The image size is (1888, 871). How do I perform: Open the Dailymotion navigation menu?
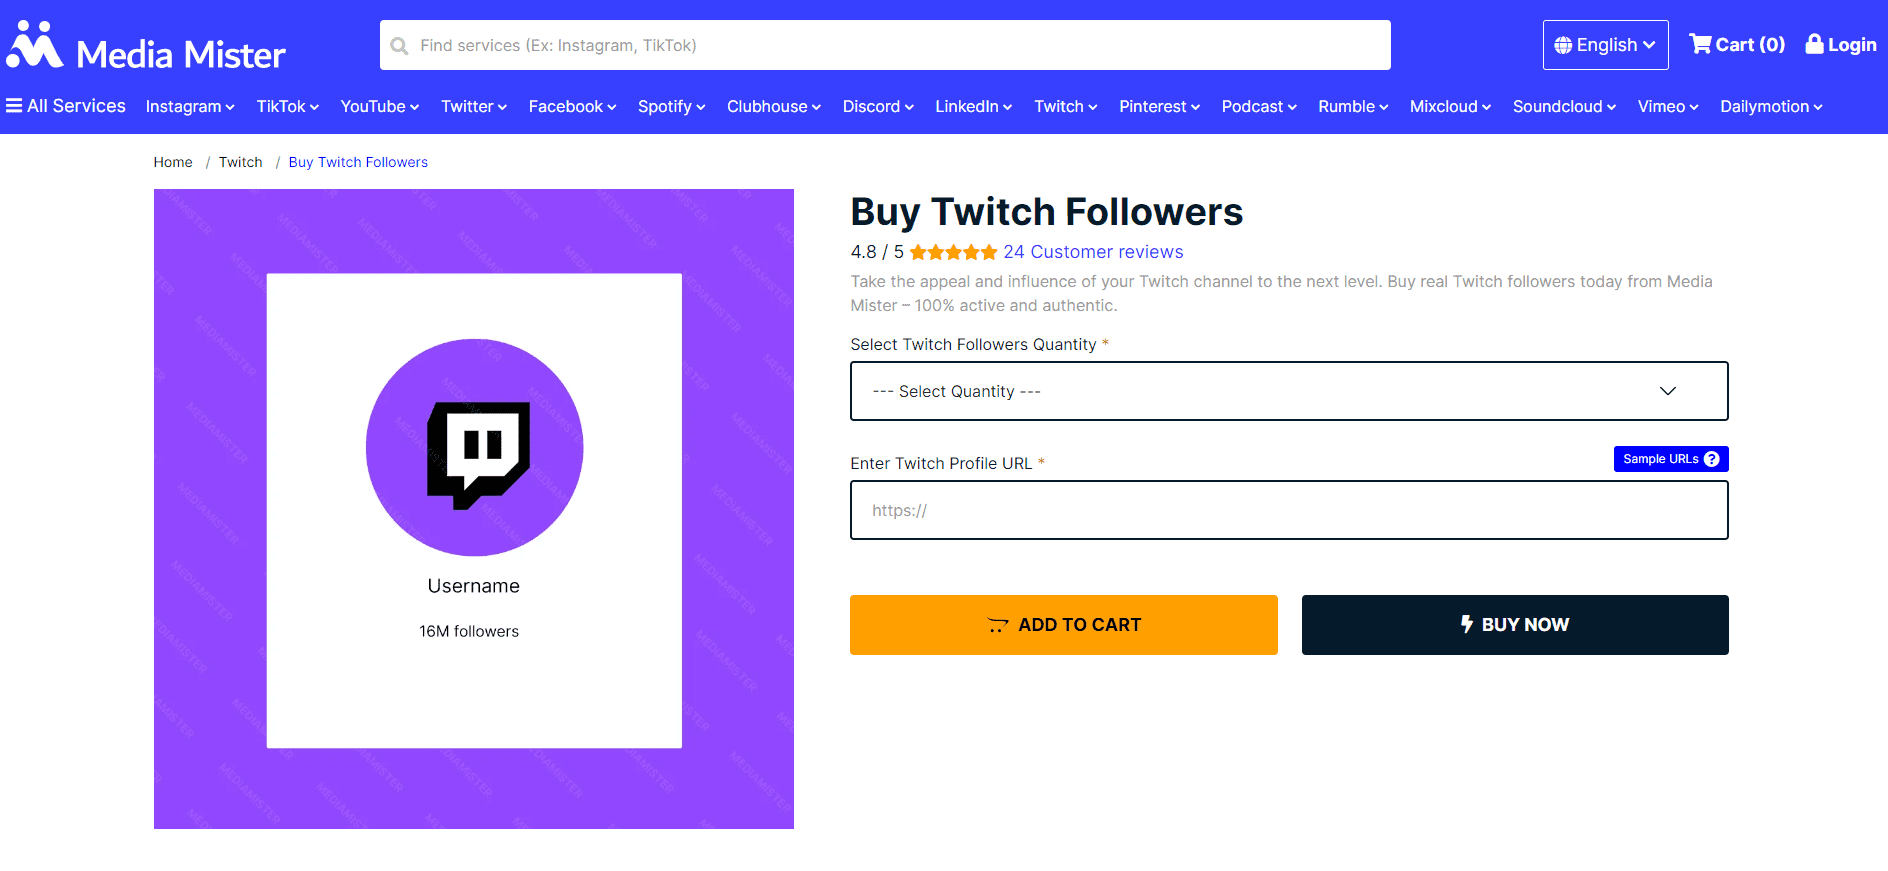click(x=1770, y=107)
